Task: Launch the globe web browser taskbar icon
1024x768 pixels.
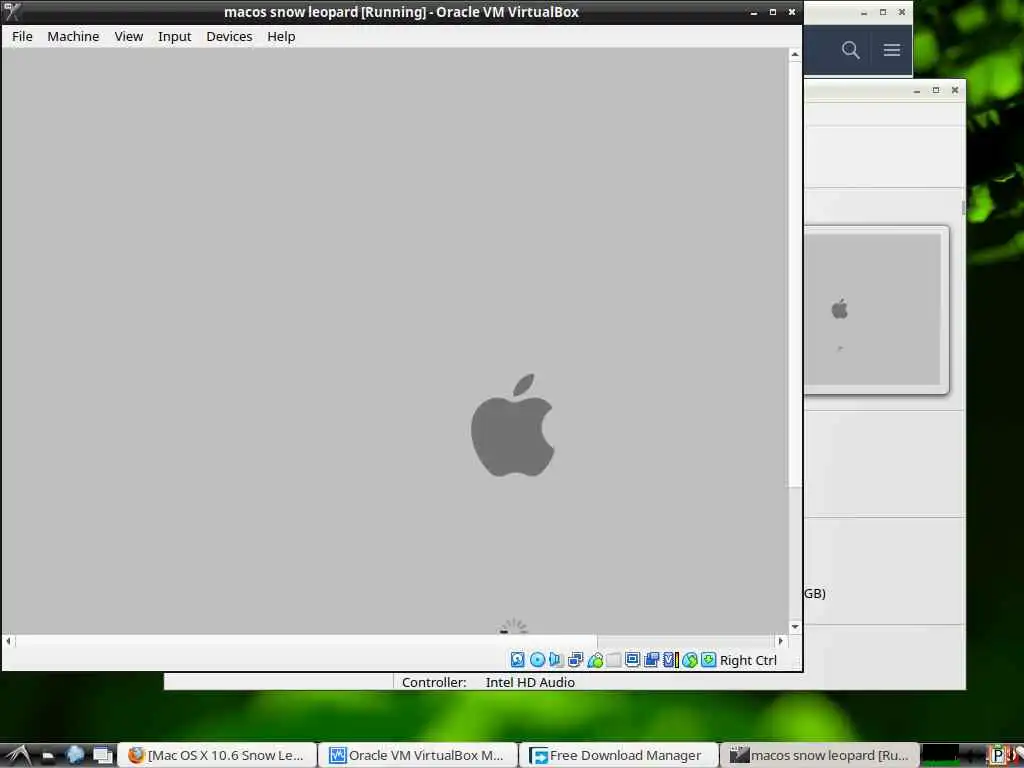Action: 75,755
